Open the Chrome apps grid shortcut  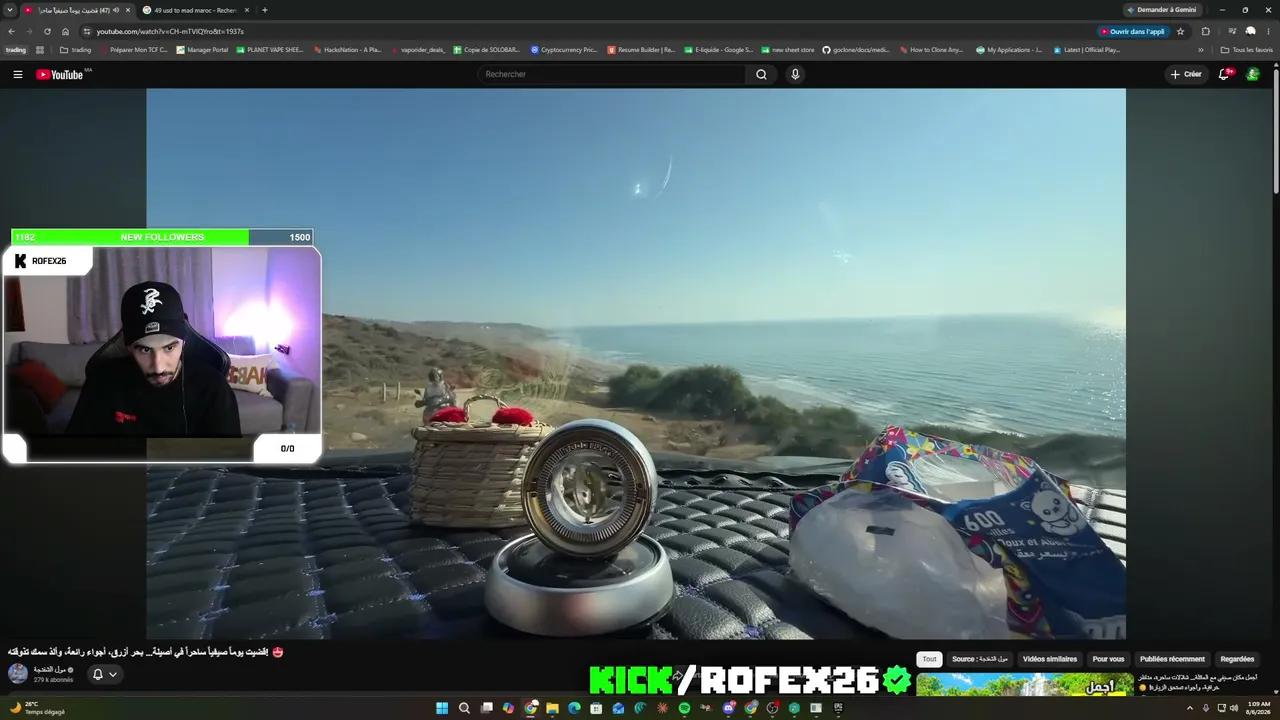point(40,50)
